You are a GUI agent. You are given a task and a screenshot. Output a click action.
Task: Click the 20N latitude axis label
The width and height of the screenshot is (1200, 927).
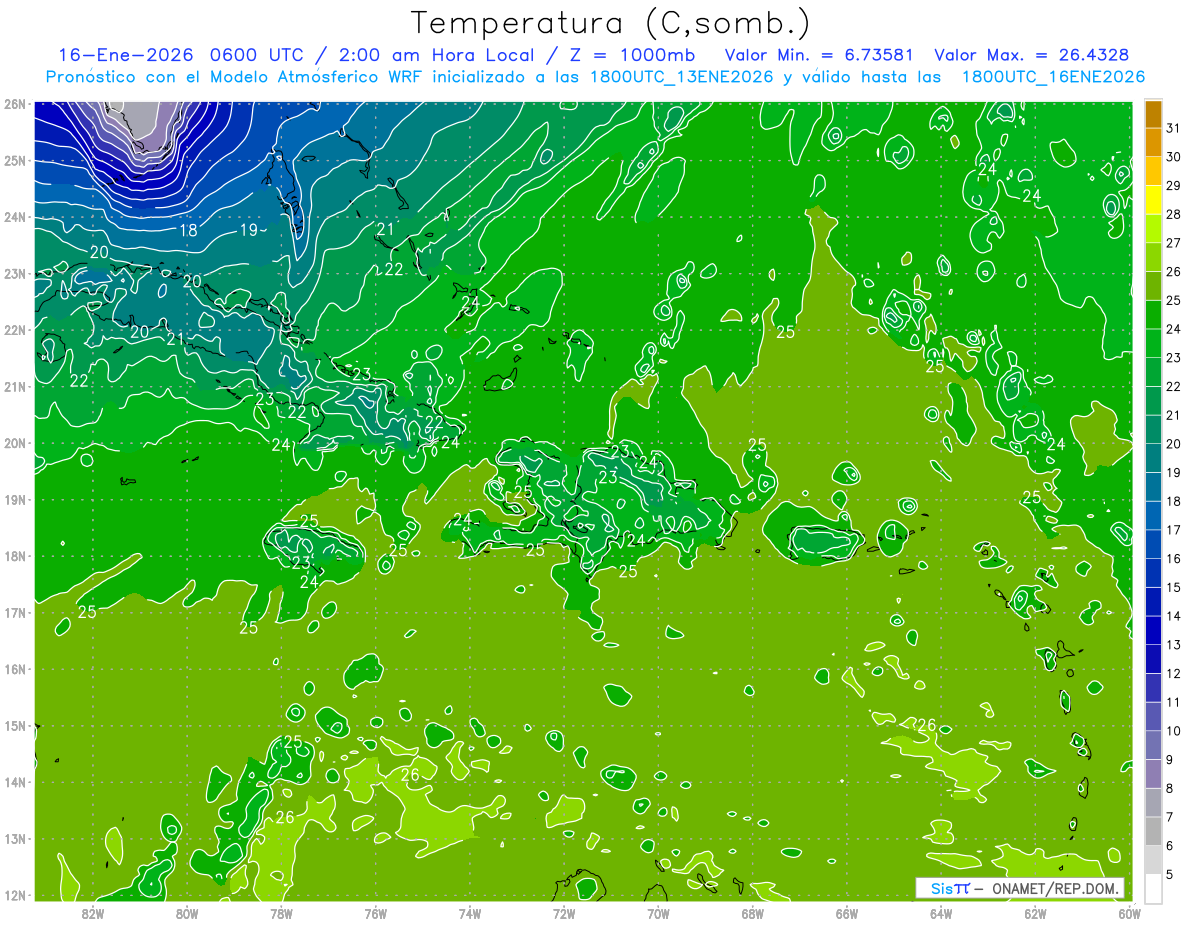point(15,443)
